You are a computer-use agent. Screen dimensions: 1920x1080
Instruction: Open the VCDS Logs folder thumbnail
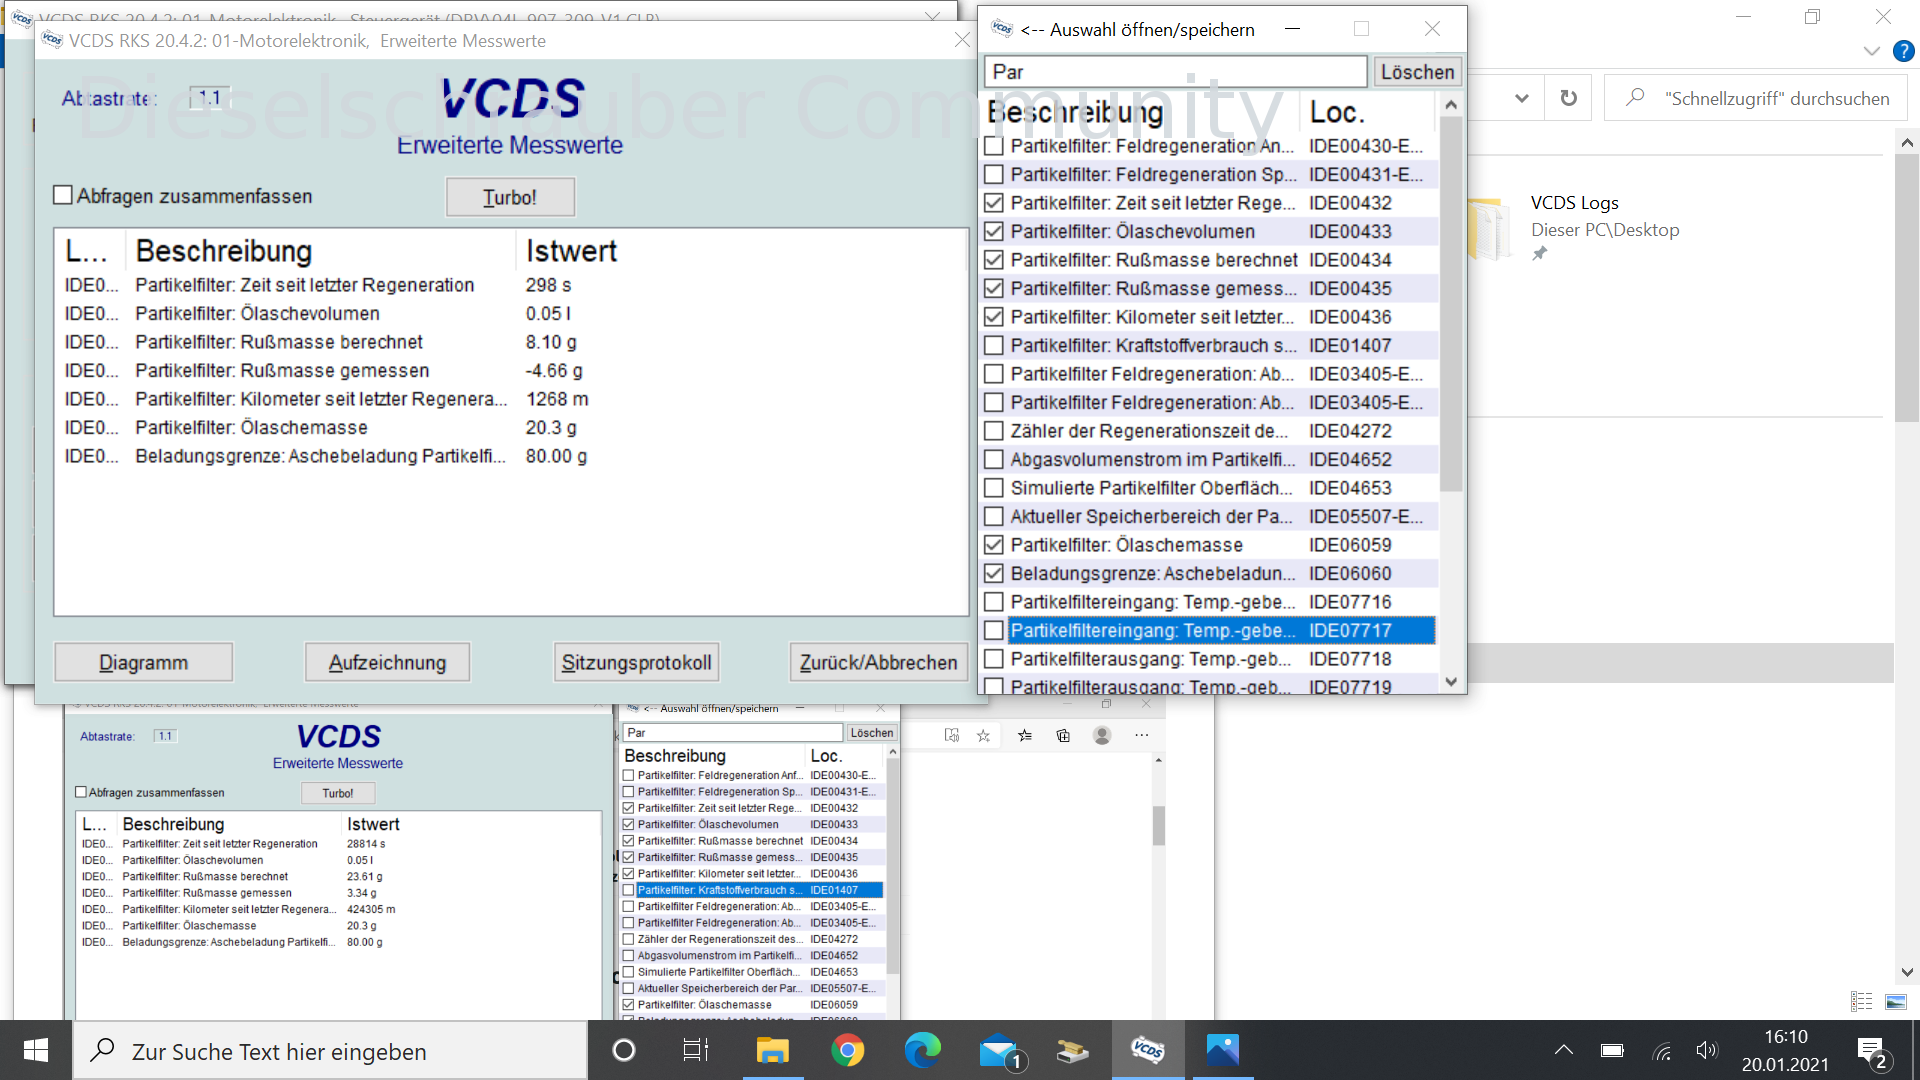click(x=1489, y=228)
